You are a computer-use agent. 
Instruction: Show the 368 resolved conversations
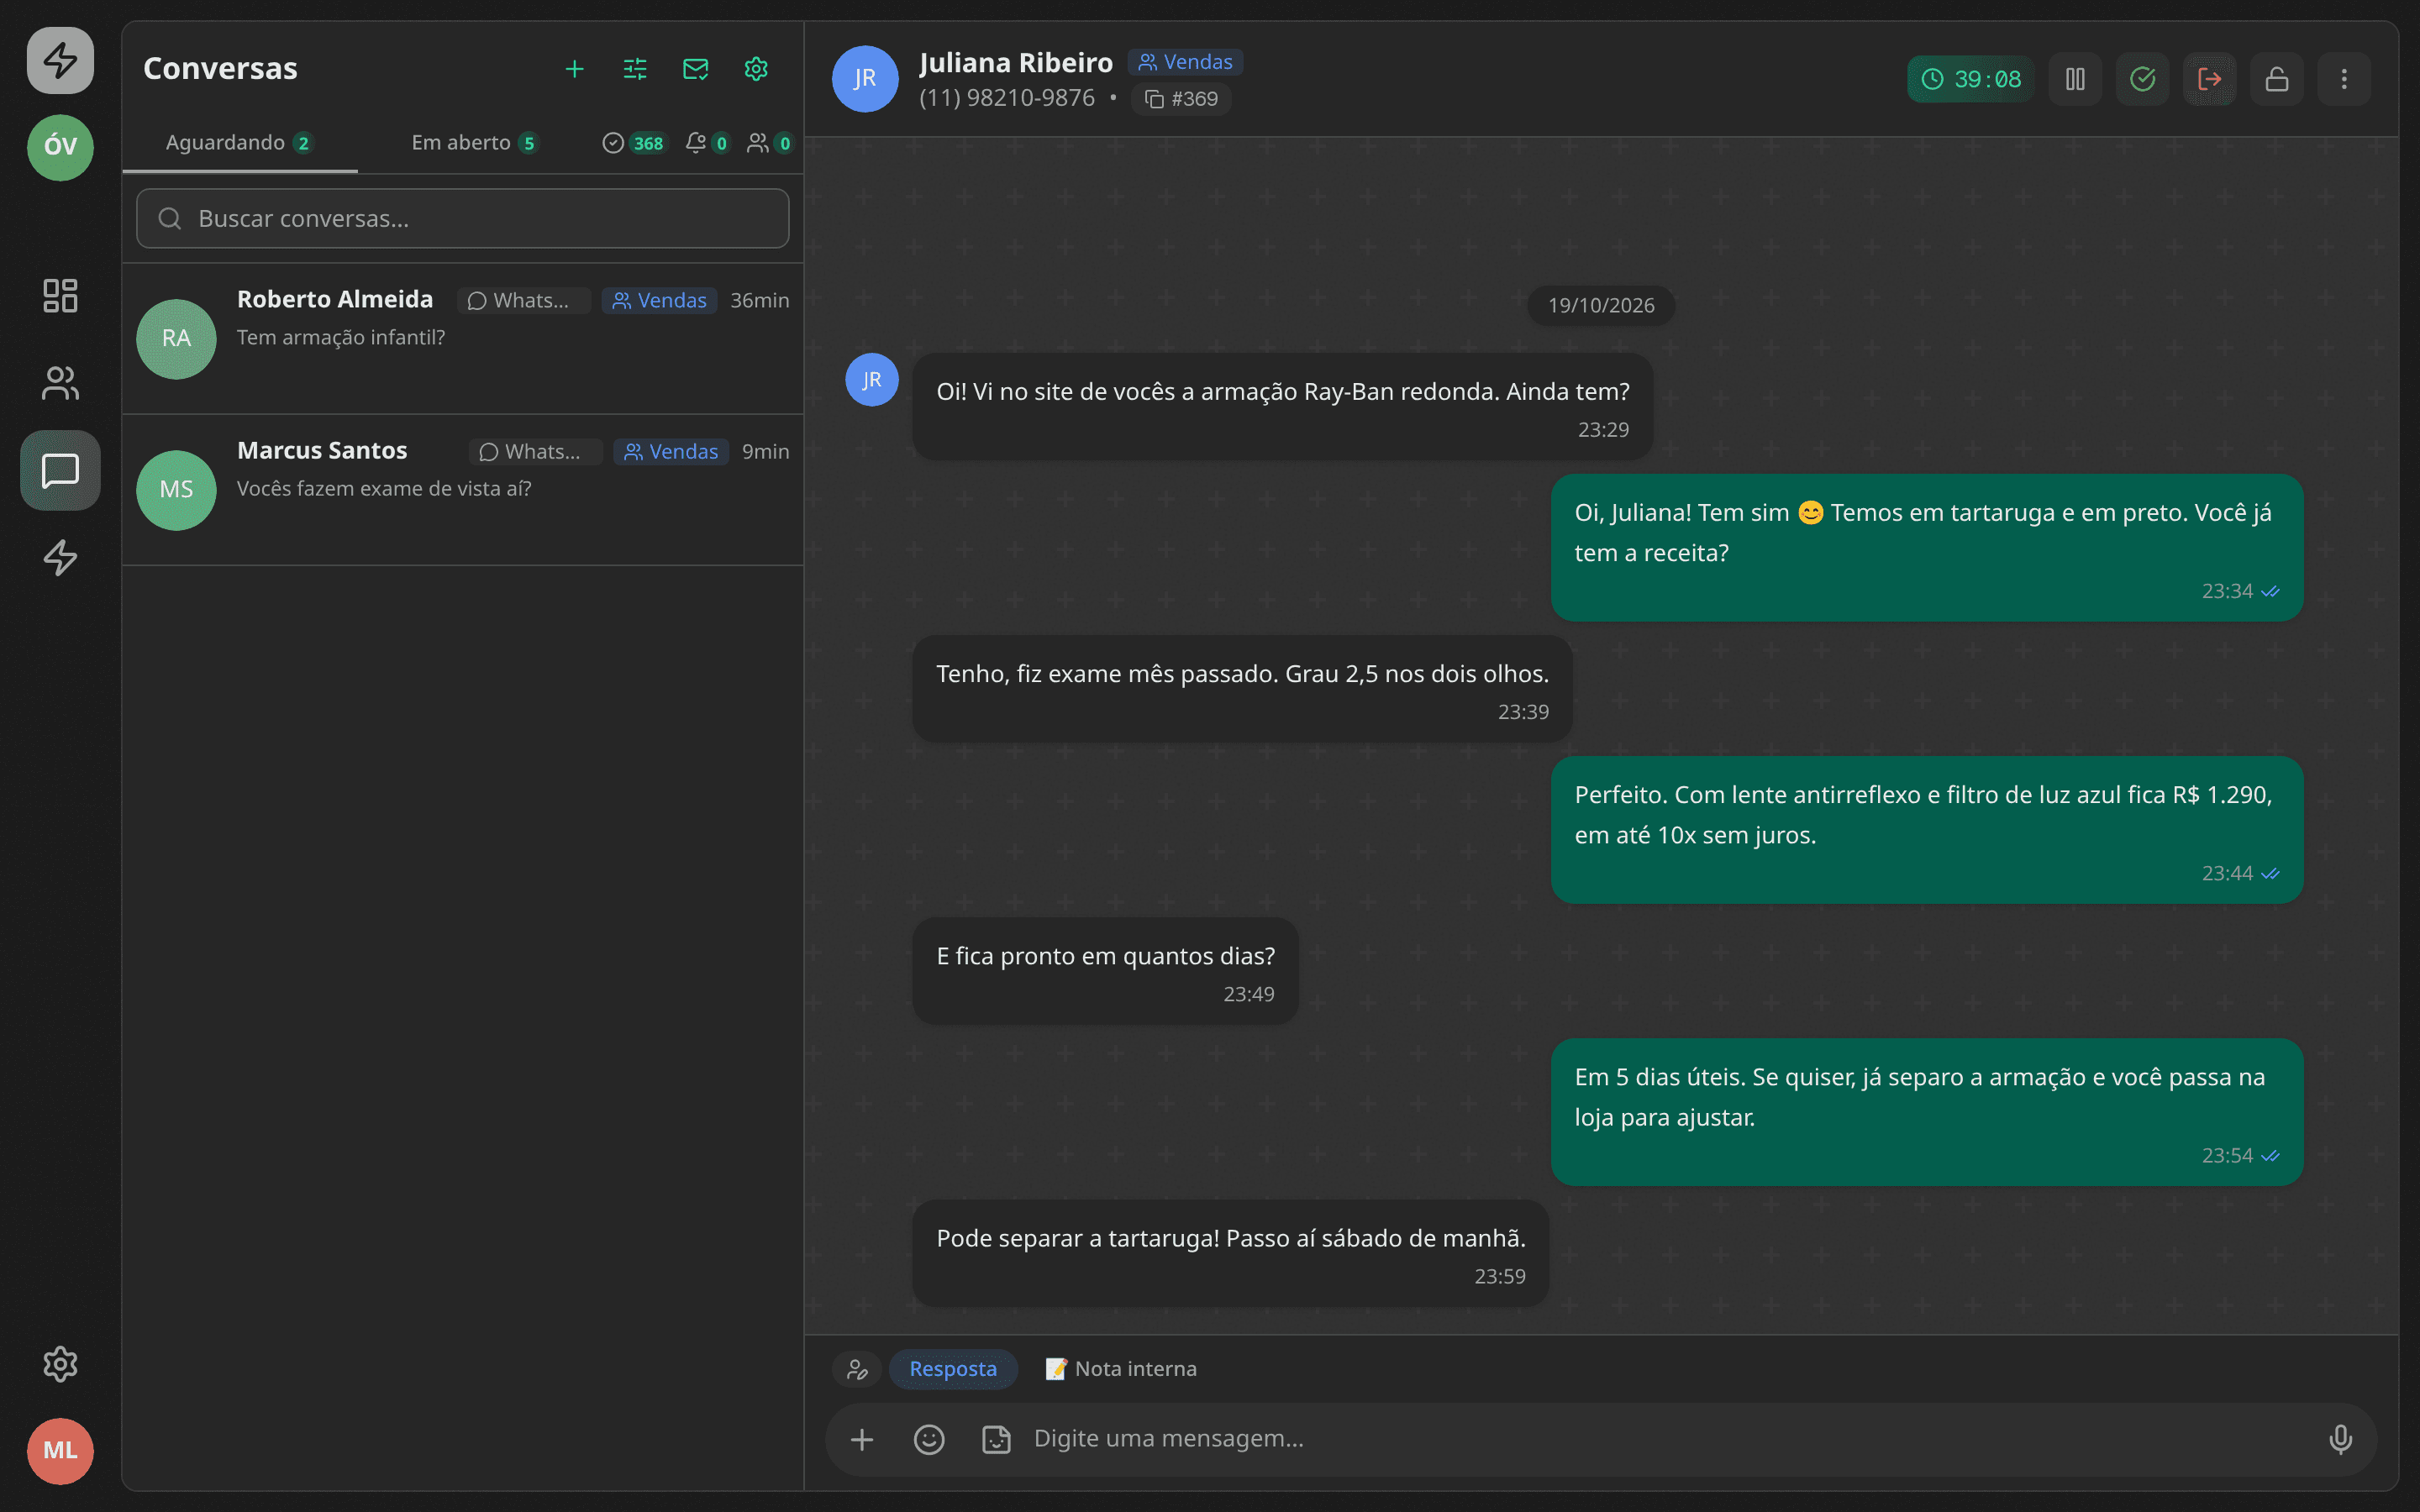[x=634, y=143]
